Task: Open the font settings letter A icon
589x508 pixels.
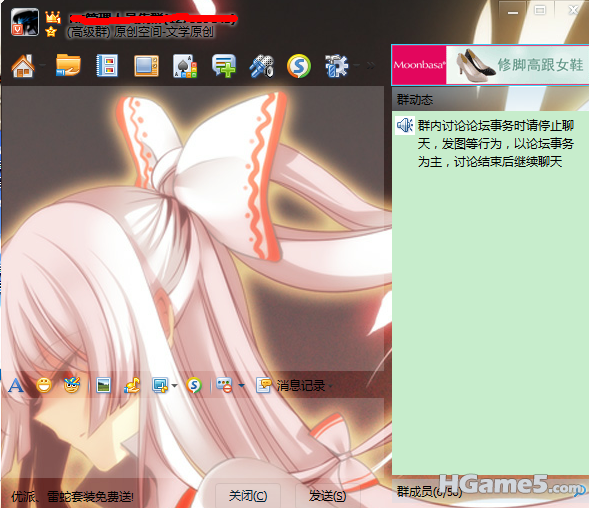Action: 16,385
